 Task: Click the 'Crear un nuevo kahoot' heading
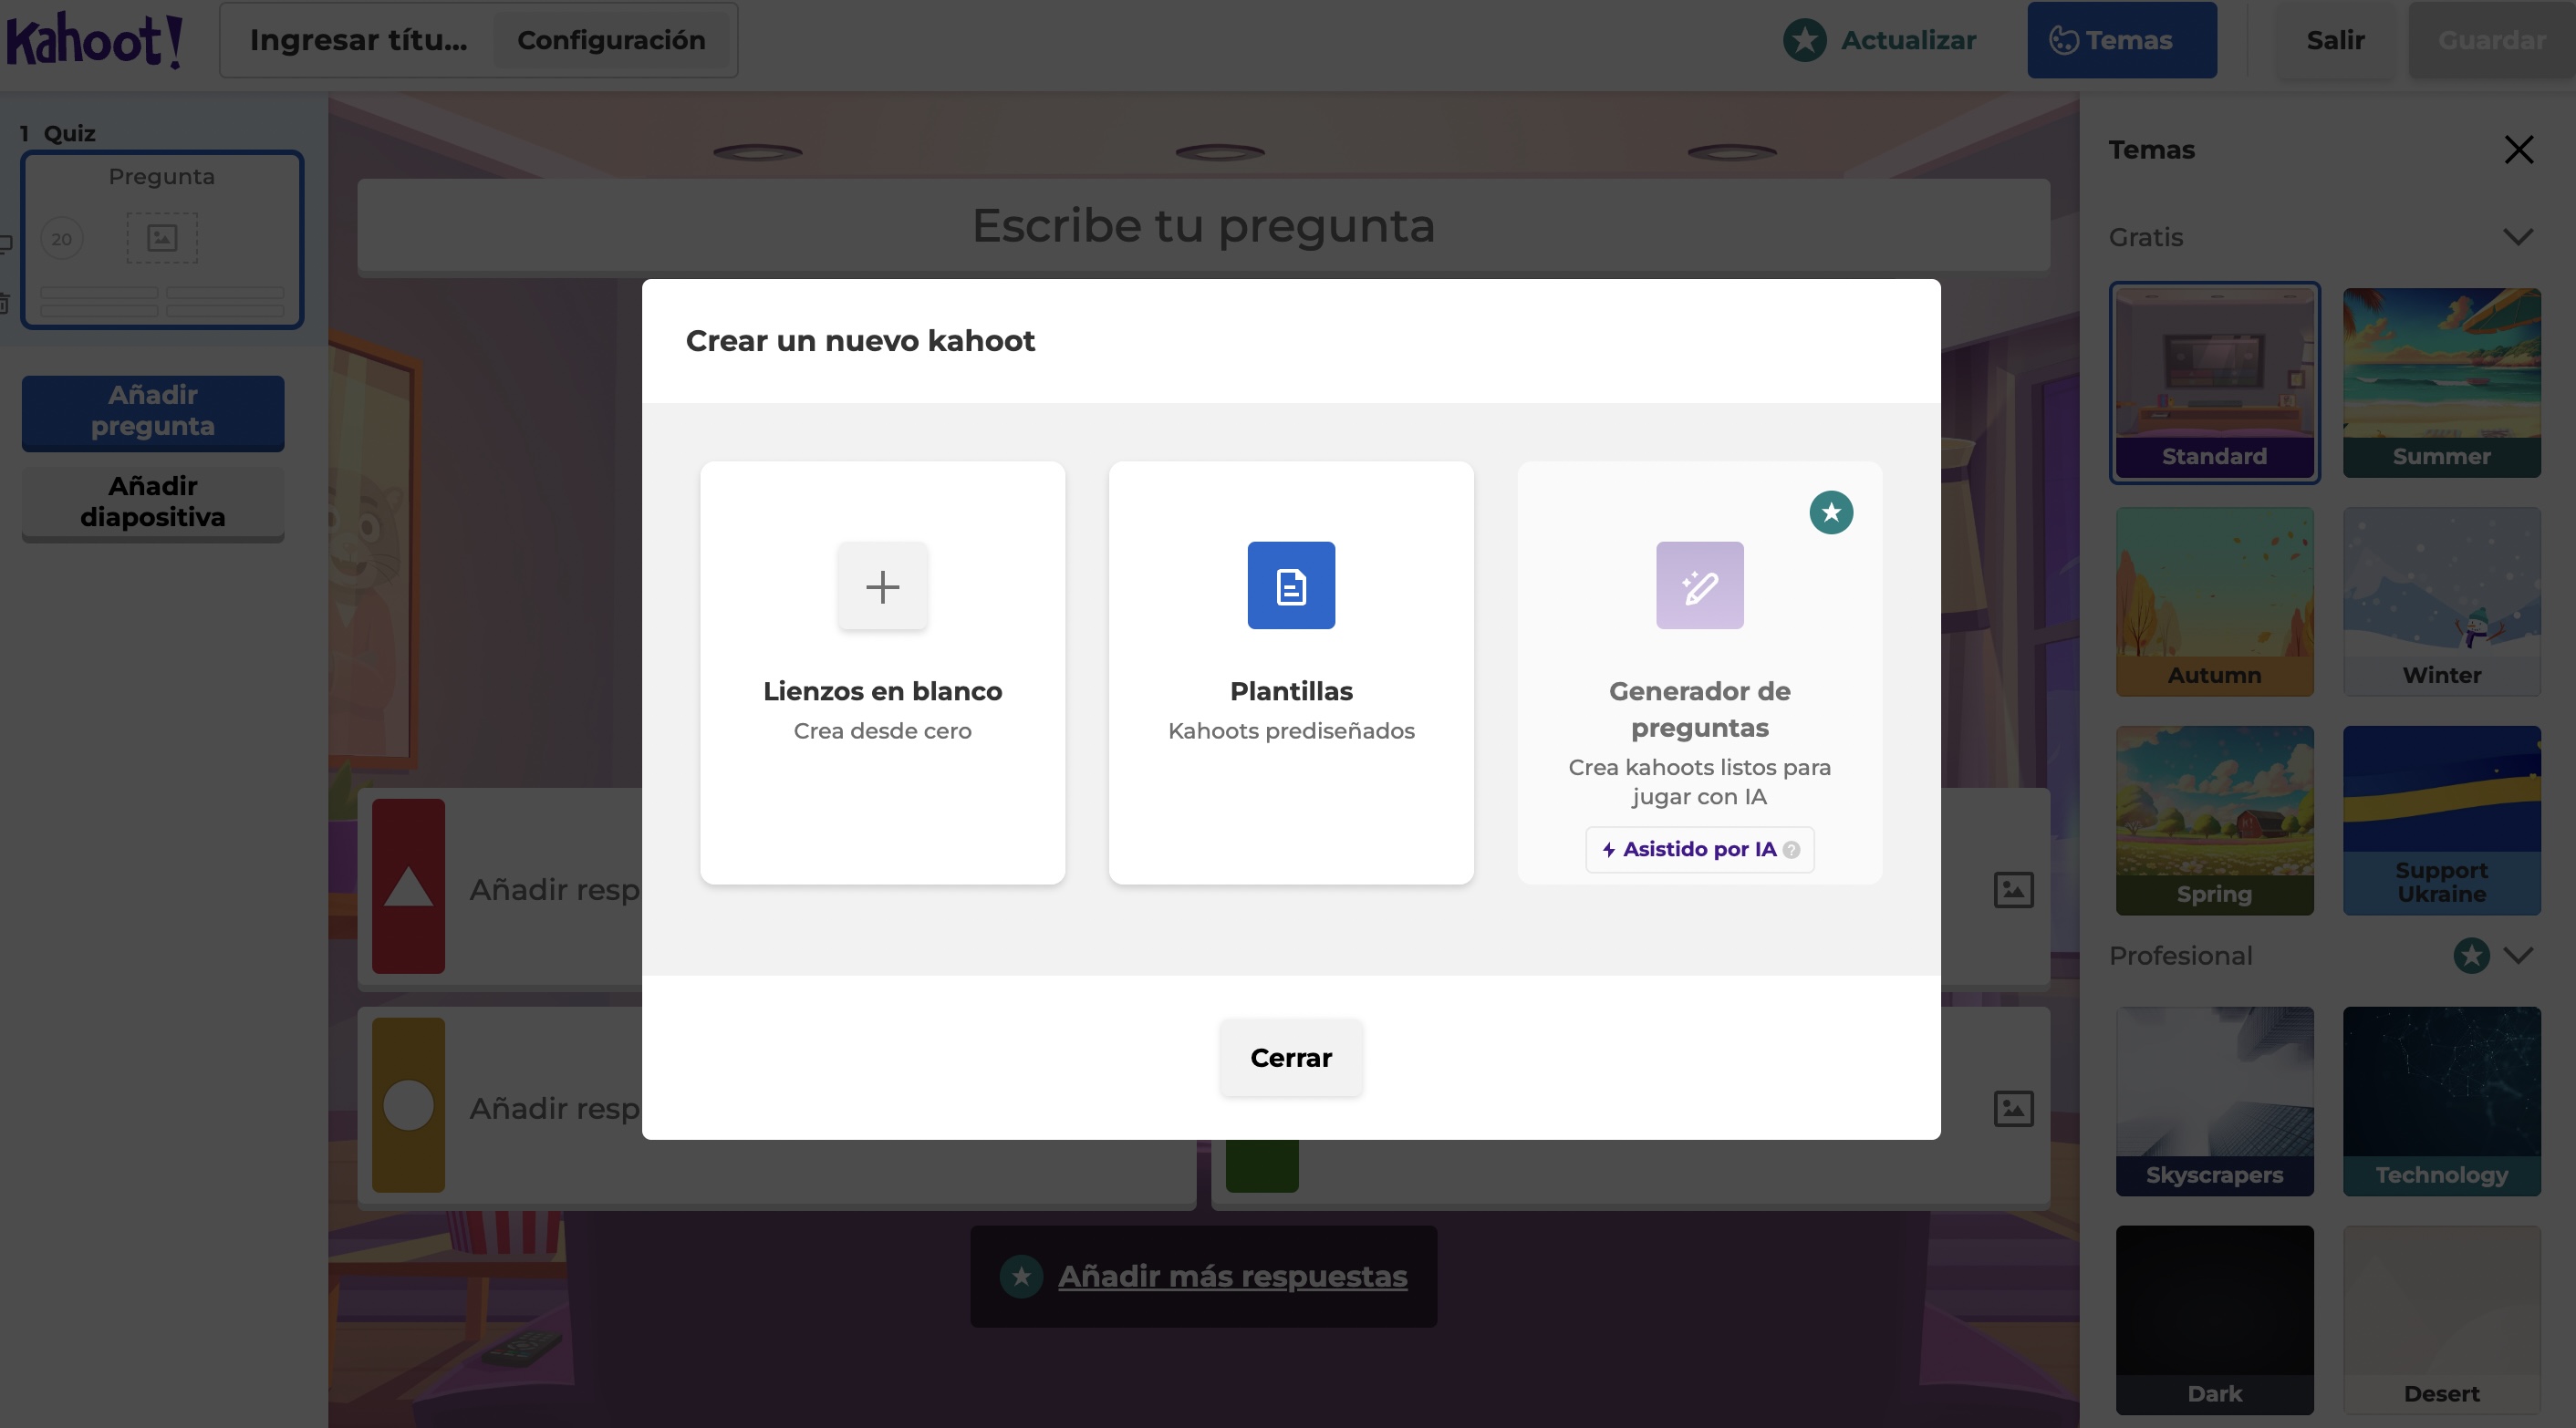(x=860, y=341)
